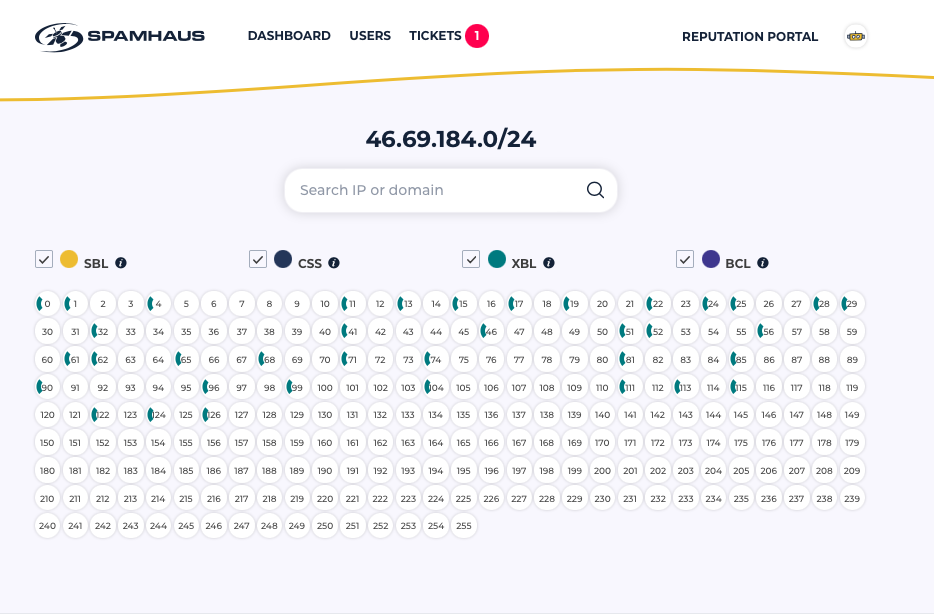Toggle the XBL checkbox
Image resolution: width=934 pixels, height=614 pixels.
click(471, 259)
